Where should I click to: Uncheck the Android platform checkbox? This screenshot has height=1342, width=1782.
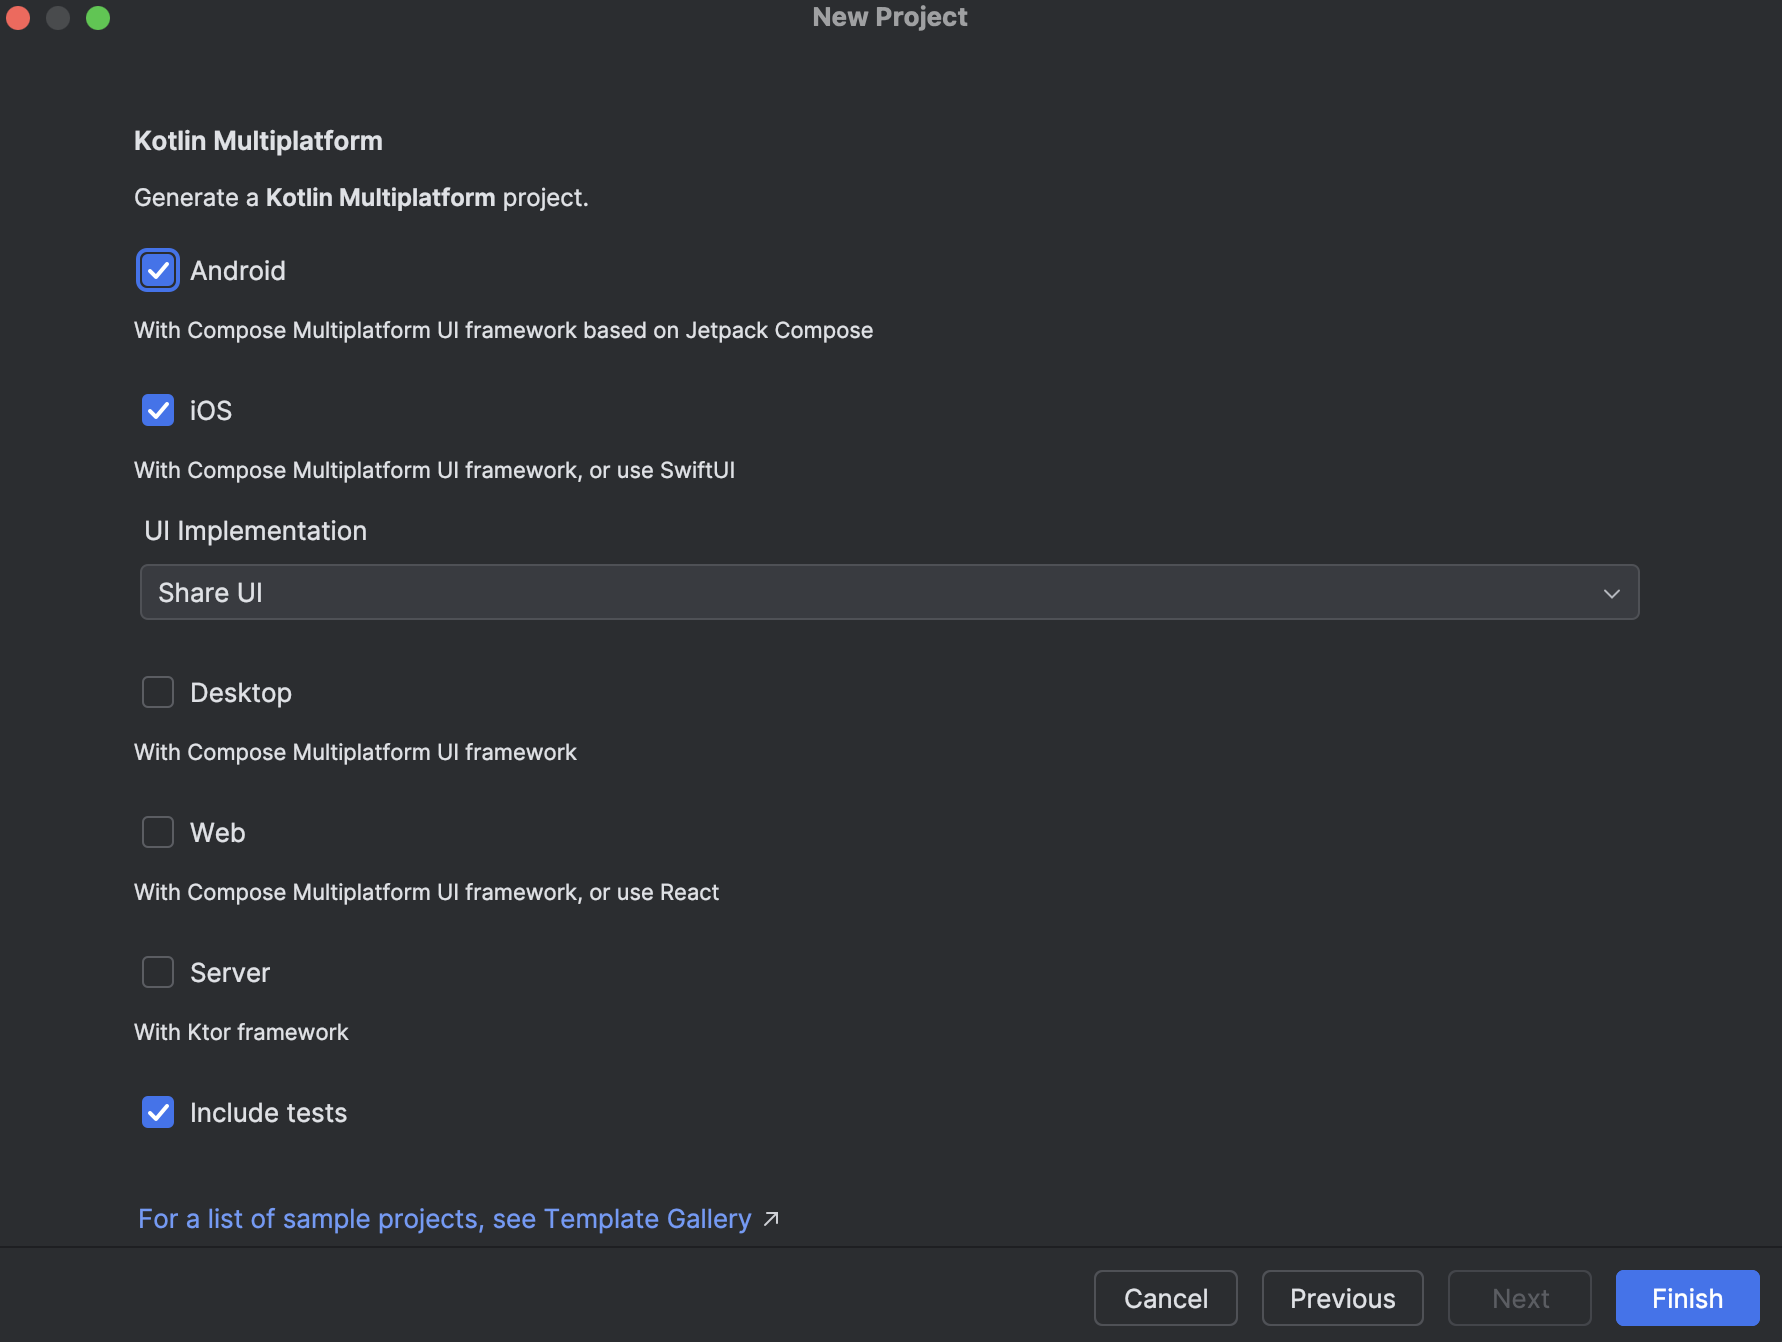[x=158, y=270]
